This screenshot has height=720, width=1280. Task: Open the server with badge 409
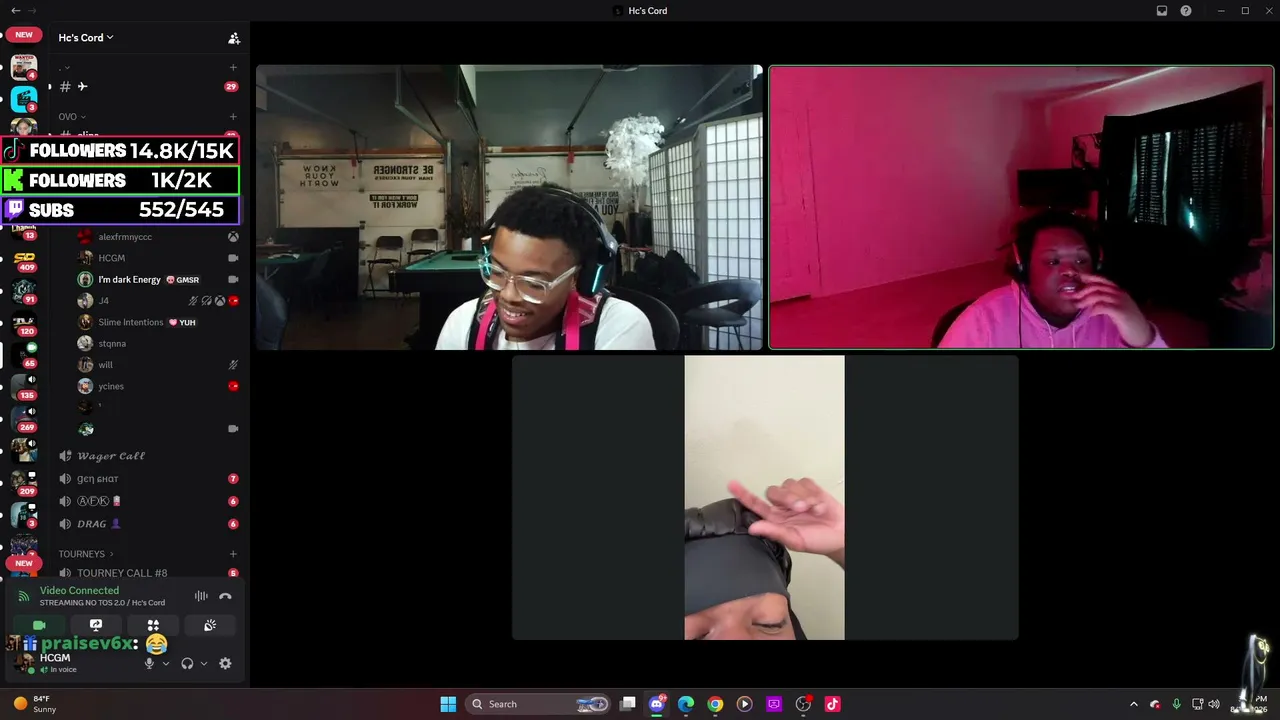tap(24, 260)
